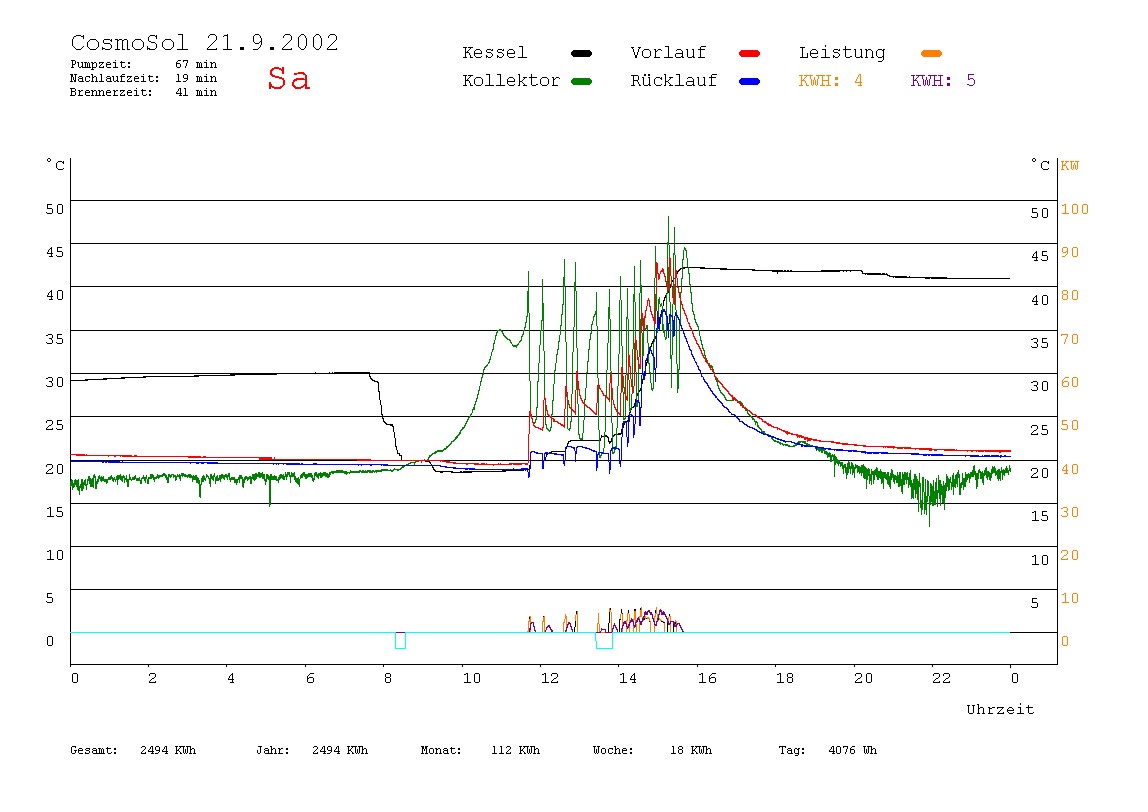Click the cyan burner pulse near hour 8
The image size is (1148, 812).
(x=400, y=641)
